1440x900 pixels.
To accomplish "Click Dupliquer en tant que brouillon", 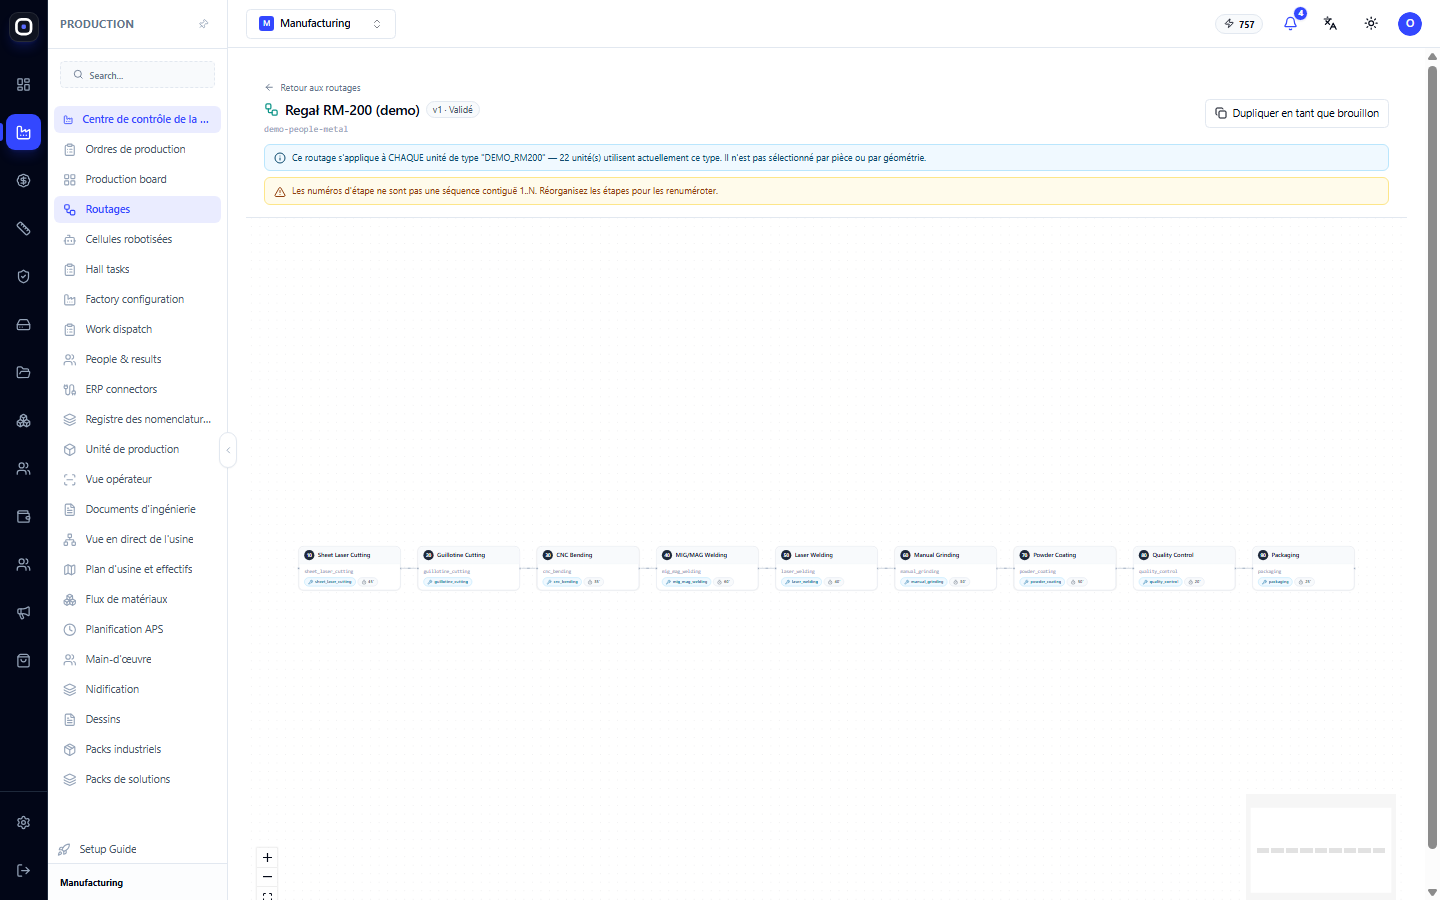I will pyautogui.click(x=1297, y=113).
